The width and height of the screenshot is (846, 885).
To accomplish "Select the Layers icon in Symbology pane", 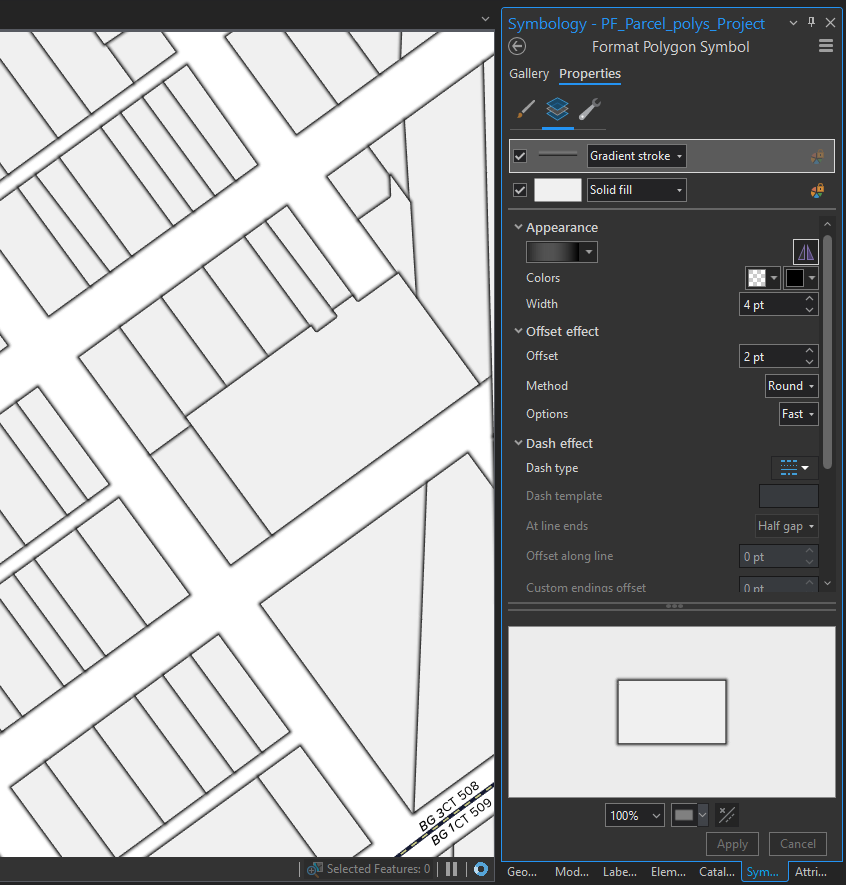I will click(x=557, y=111).
